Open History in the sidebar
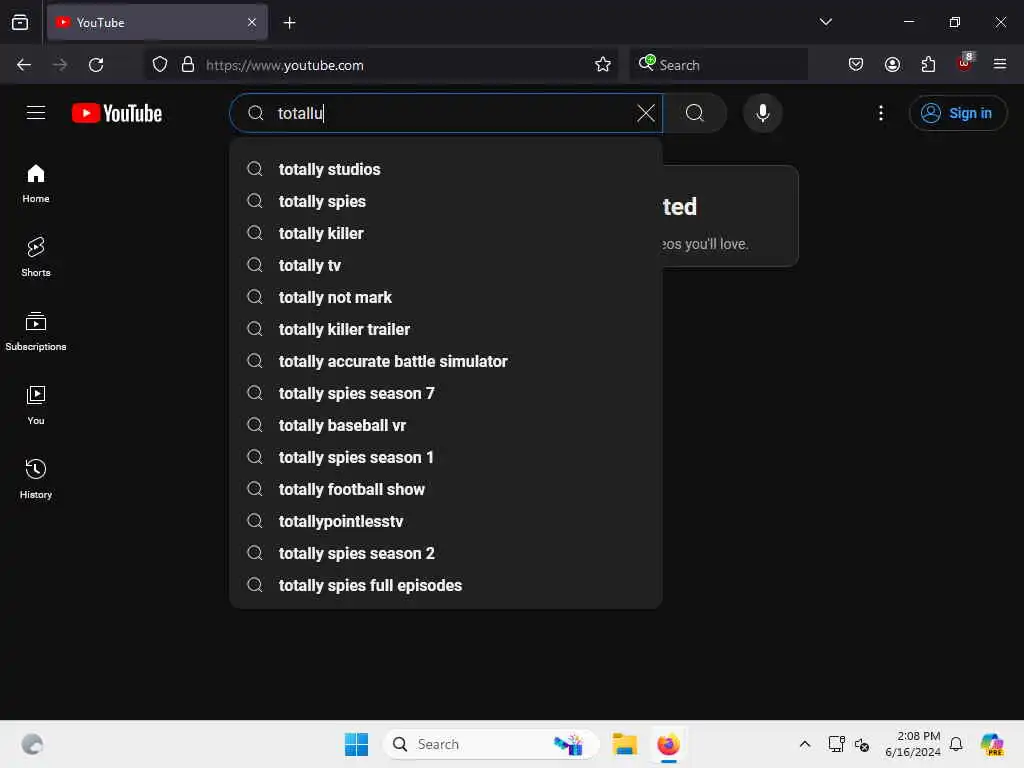 pyautogui.click(x=36, y=479)
